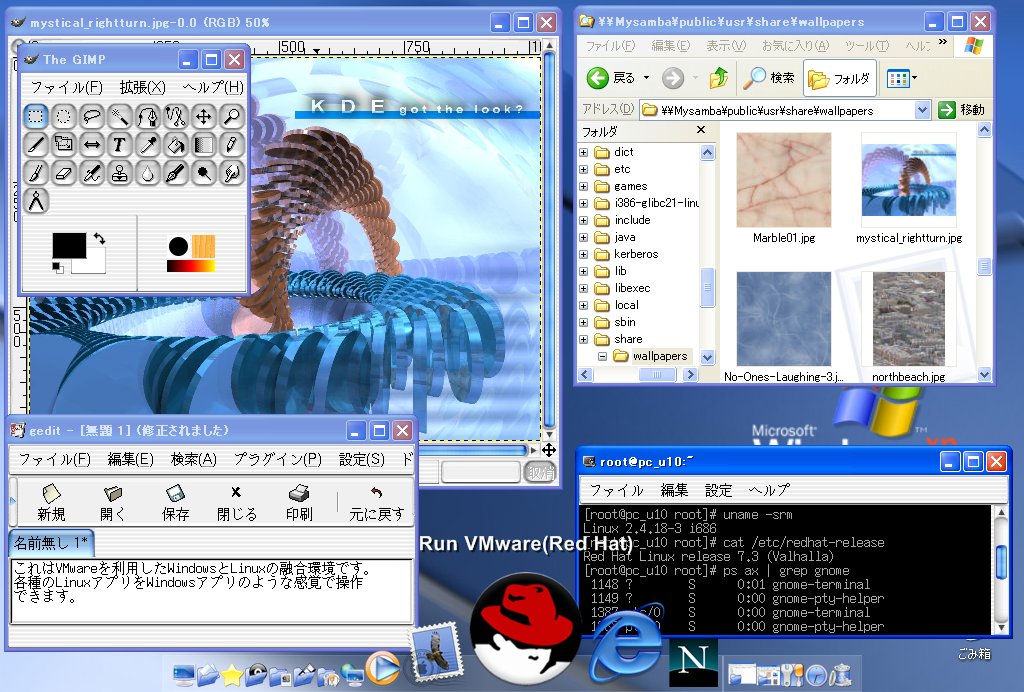Open the terminal 設定 menu
Image resolution: width=1024 pixels, height=692 pixels.
(718, 490)
